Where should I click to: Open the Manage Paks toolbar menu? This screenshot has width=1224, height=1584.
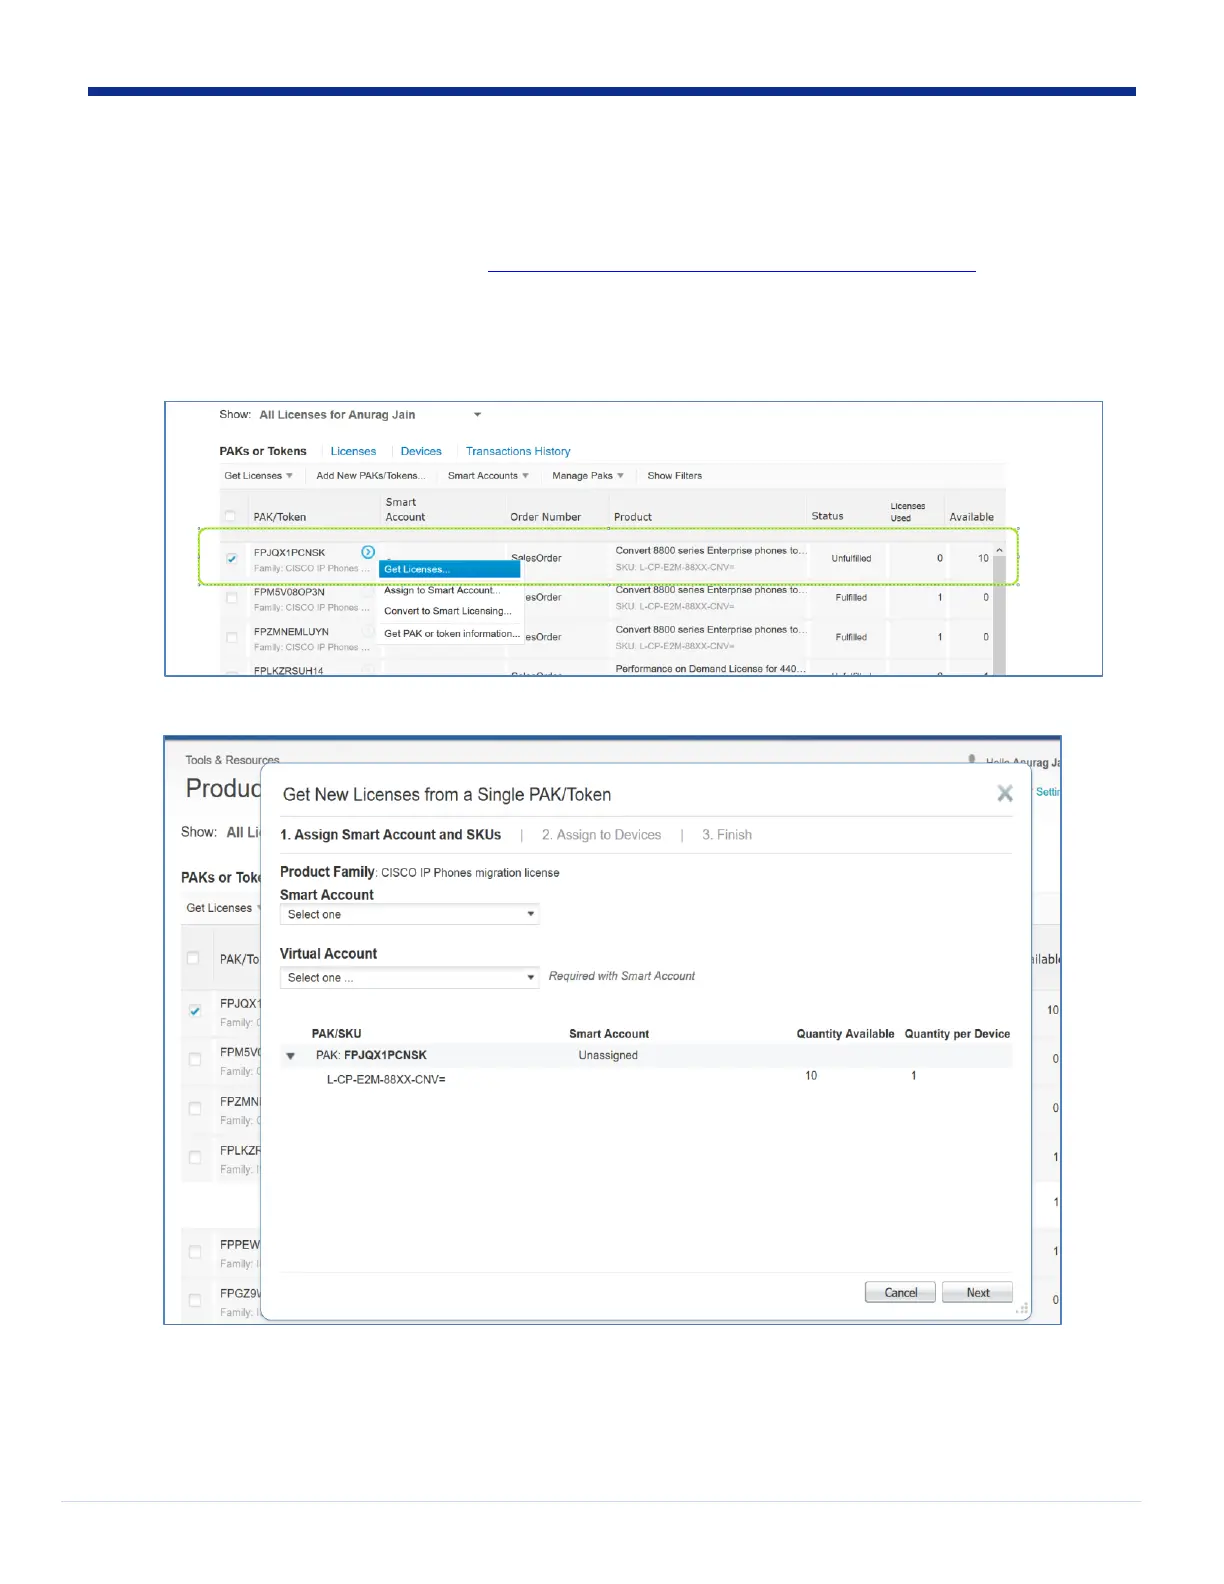[587, 476]
